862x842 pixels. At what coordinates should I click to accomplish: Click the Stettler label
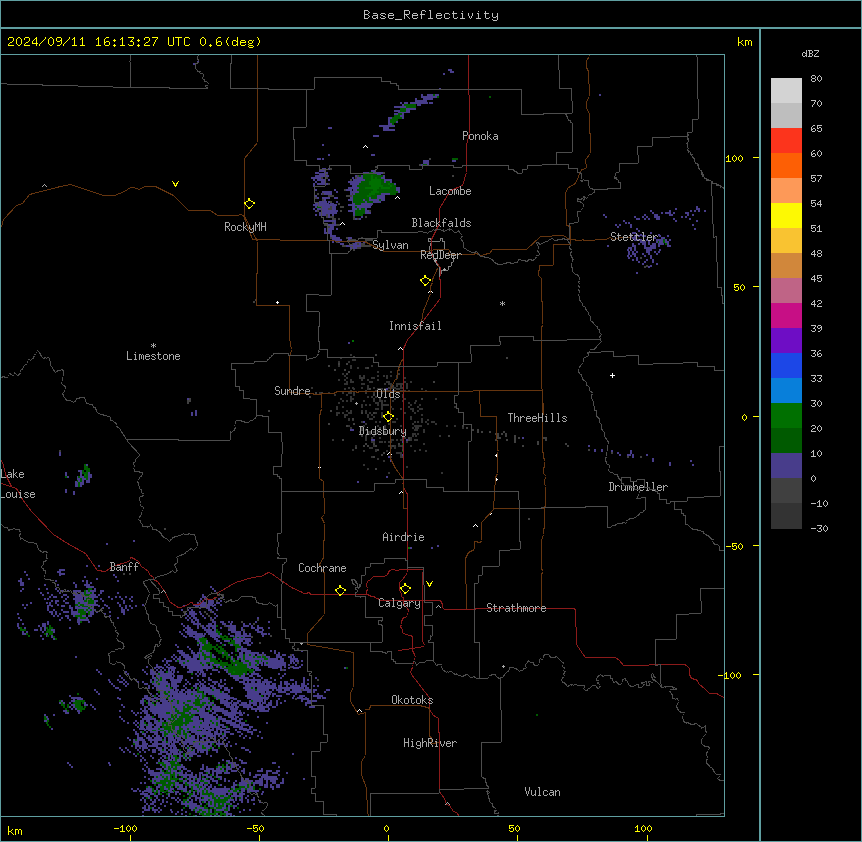(634, 237)
